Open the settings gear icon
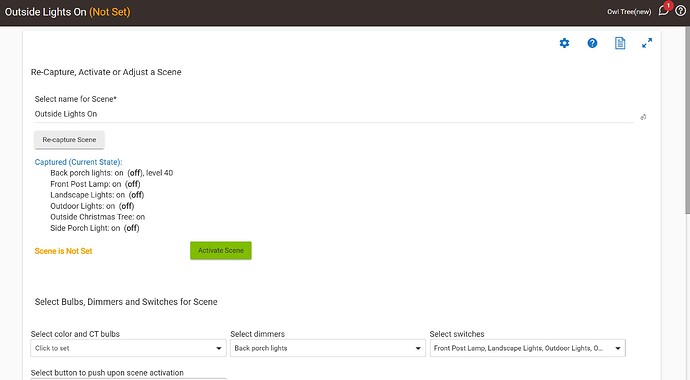Viewport: 690px width, 380px height. coord(564,43)
